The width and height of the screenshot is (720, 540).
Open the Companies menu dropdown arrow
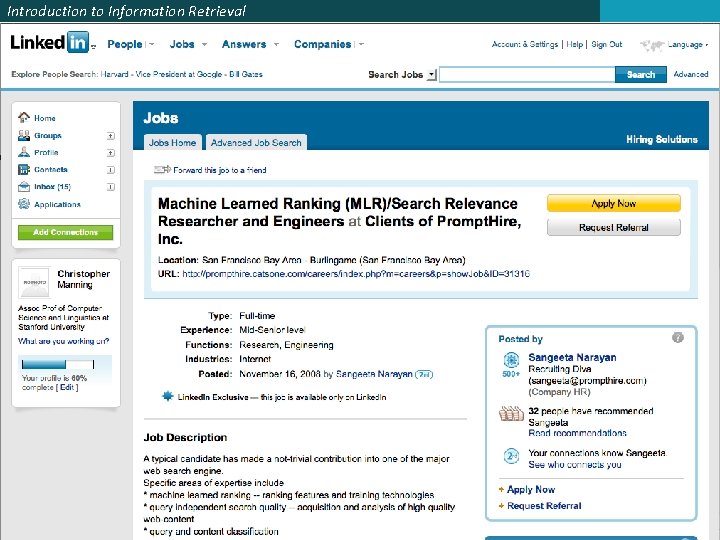(361, 45)
